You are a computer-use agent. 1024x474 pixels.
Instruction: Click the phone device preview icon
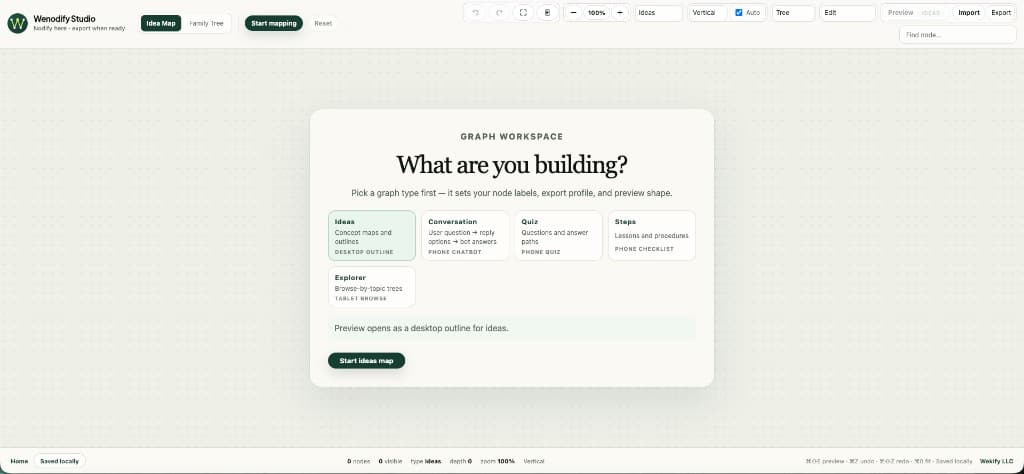click(x=547, y=12)
